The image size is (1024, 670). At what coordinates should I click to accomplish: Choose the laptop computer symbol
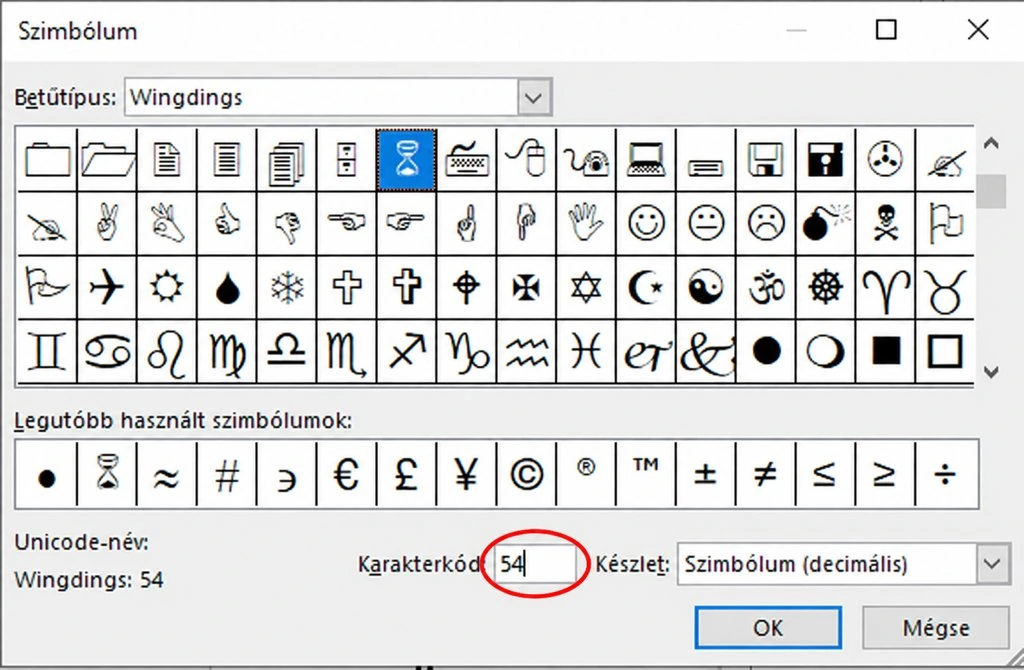tap(646, 159)
